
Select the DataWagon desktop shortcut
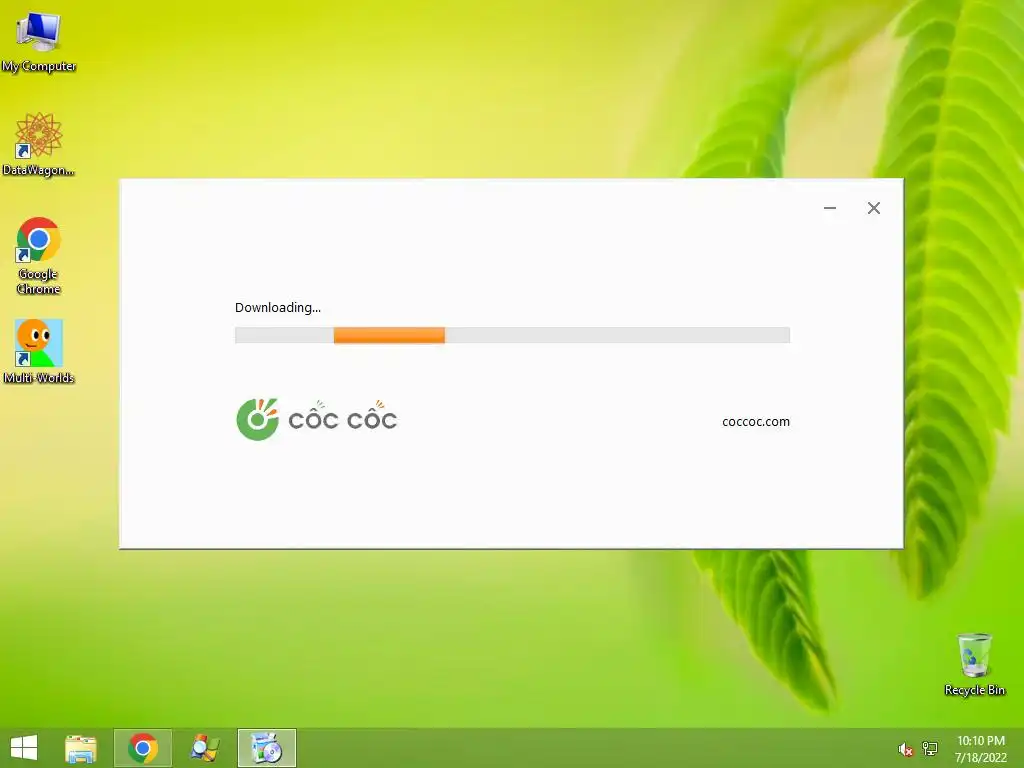coord(39,144)
